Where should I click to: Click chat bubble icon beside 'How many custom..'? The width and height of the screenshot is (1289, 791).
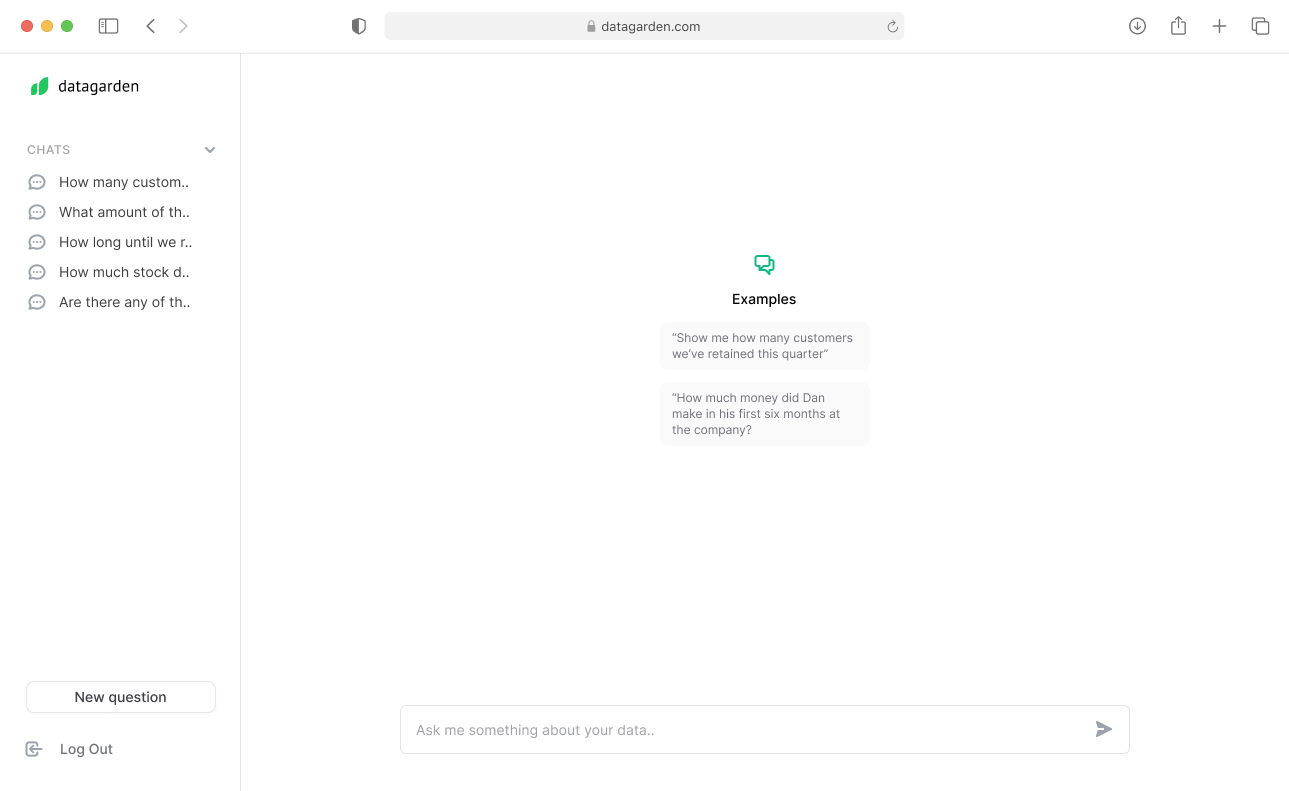(x=37, y=182)
